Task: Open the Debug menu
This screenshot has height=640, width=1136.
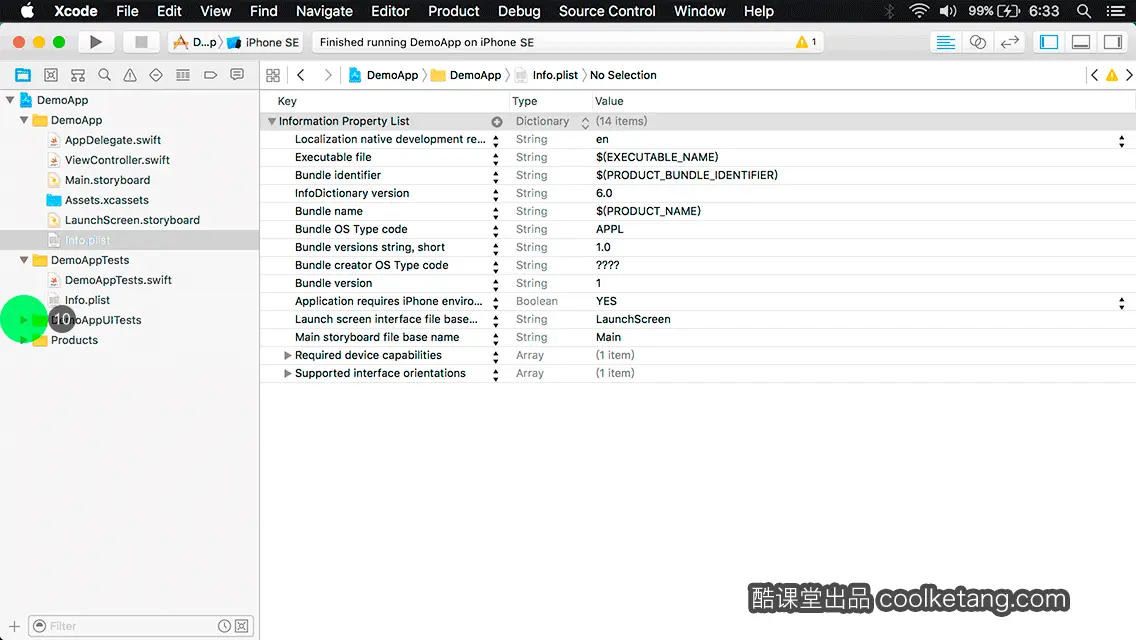Action: [519, 11]
